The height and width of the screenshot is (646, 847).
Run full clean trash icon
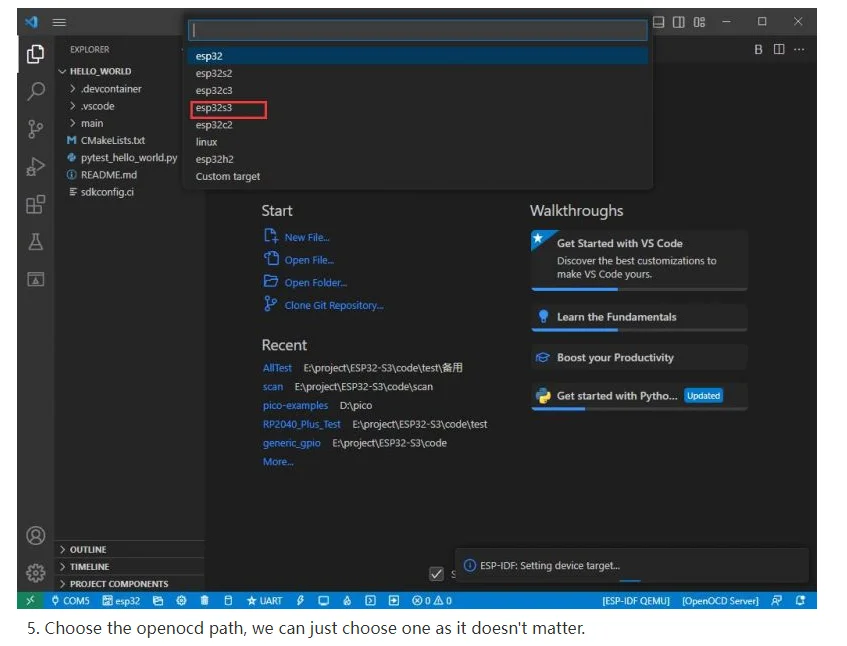pyautogui.click(x=204, y=601)
